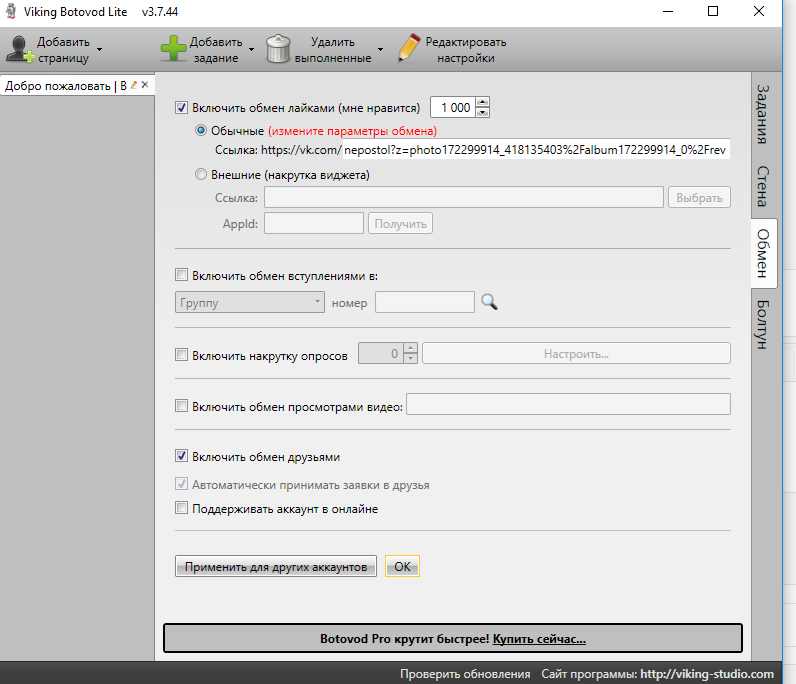The width and height of the screenshot is (796, 684).
Task: Switch to the Болтун side tab
Action: (x=762, y=324)
